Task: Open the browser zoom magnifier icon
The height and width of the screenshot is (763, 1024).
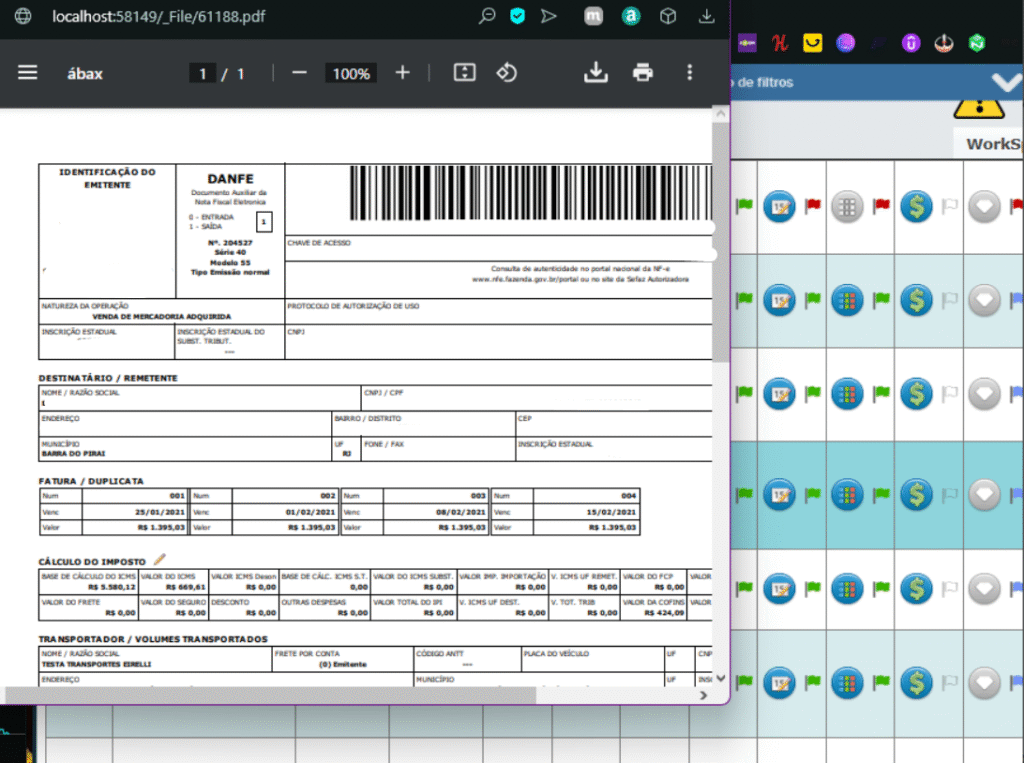Action: 487,16
